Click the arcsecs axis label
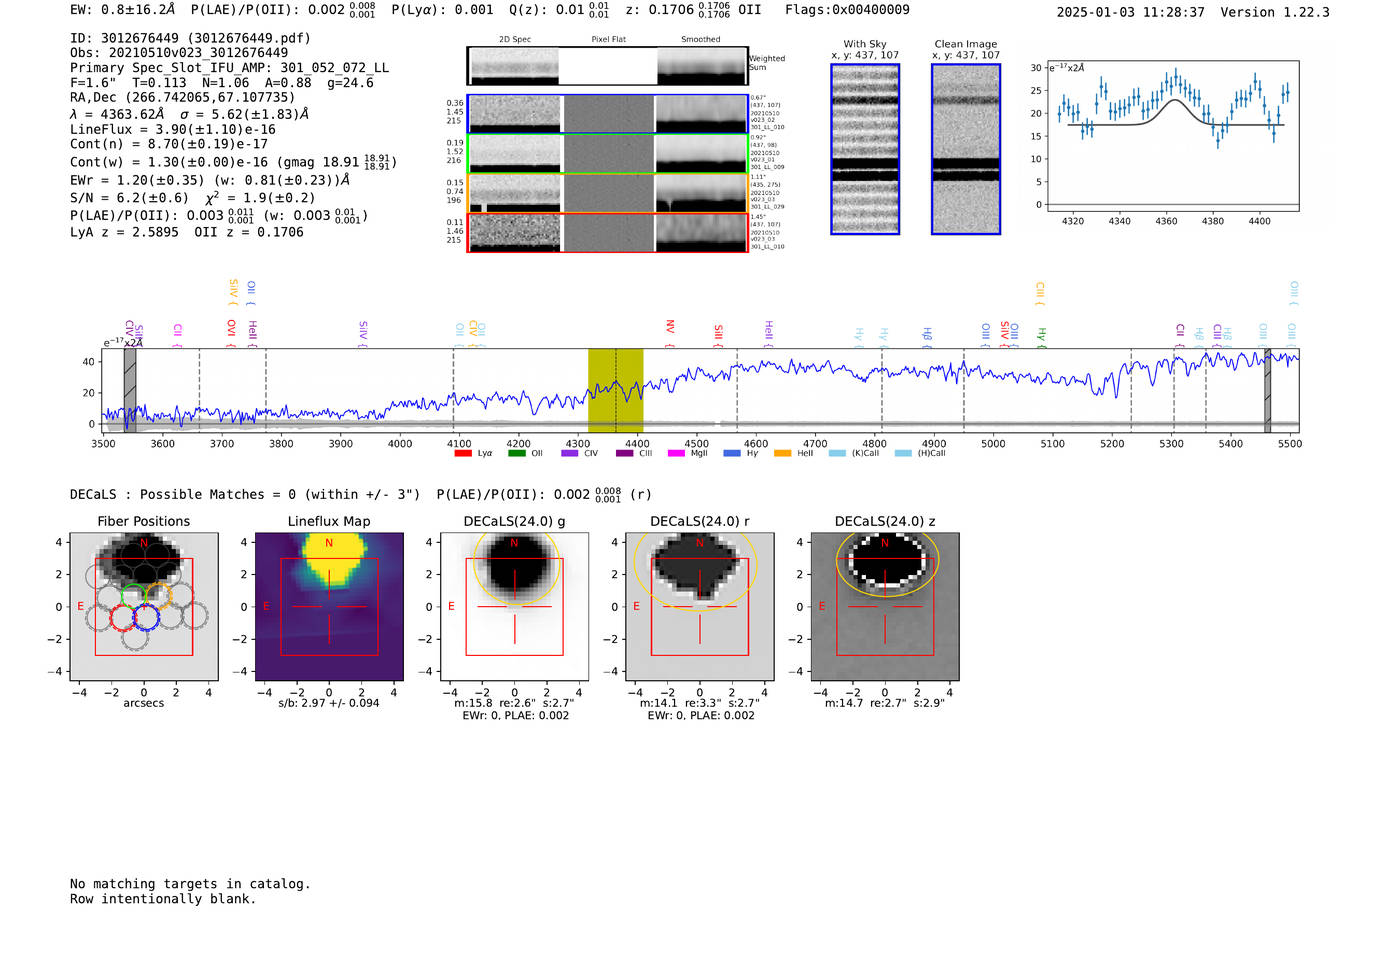Screen dimensions: 1400x953 tap(144, 703)
